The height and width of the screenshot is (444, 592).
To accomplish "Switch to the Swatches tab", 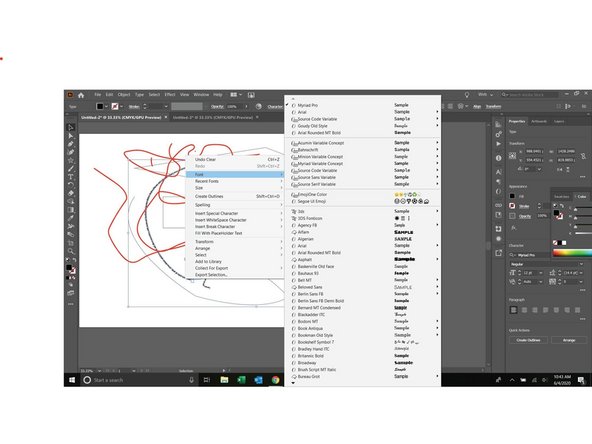I will click(561, 197).
